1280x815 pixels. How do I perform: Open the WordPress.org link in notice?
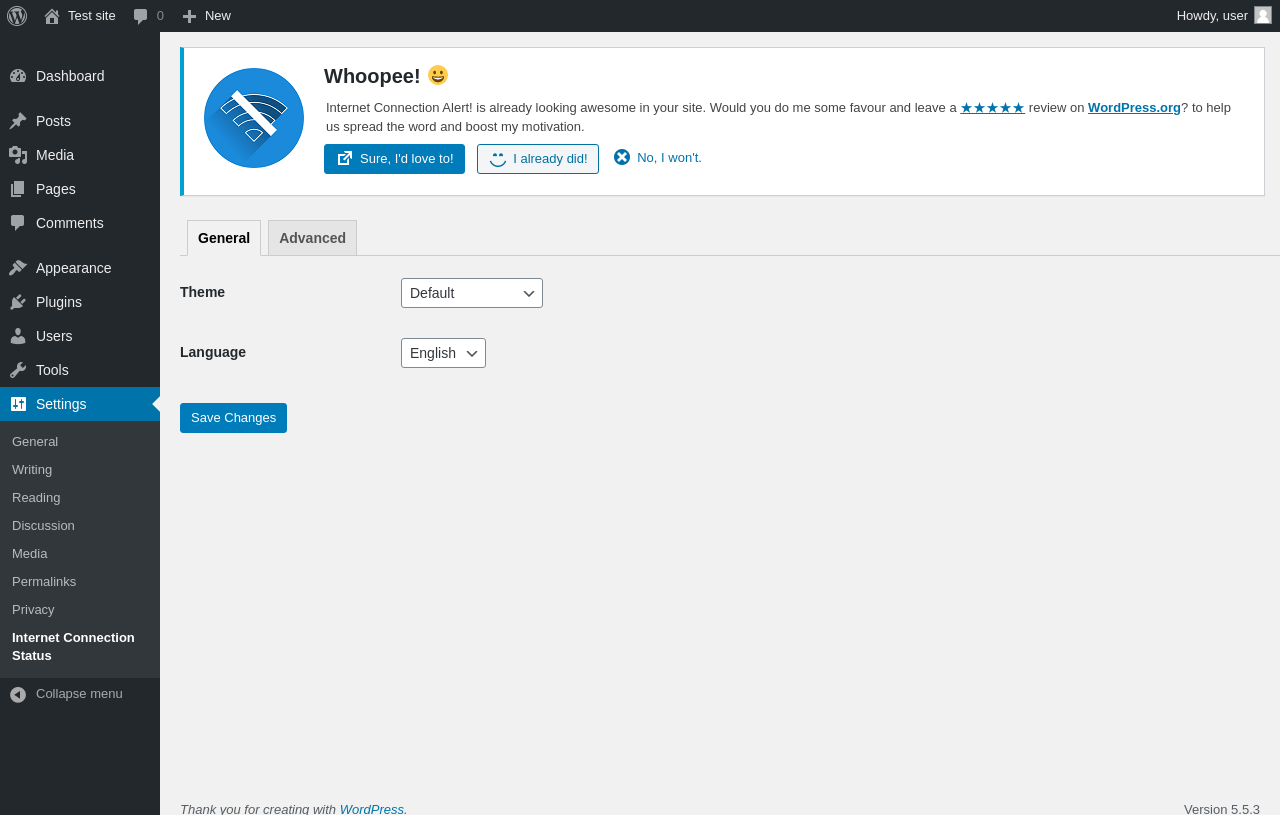(1134, 107)
